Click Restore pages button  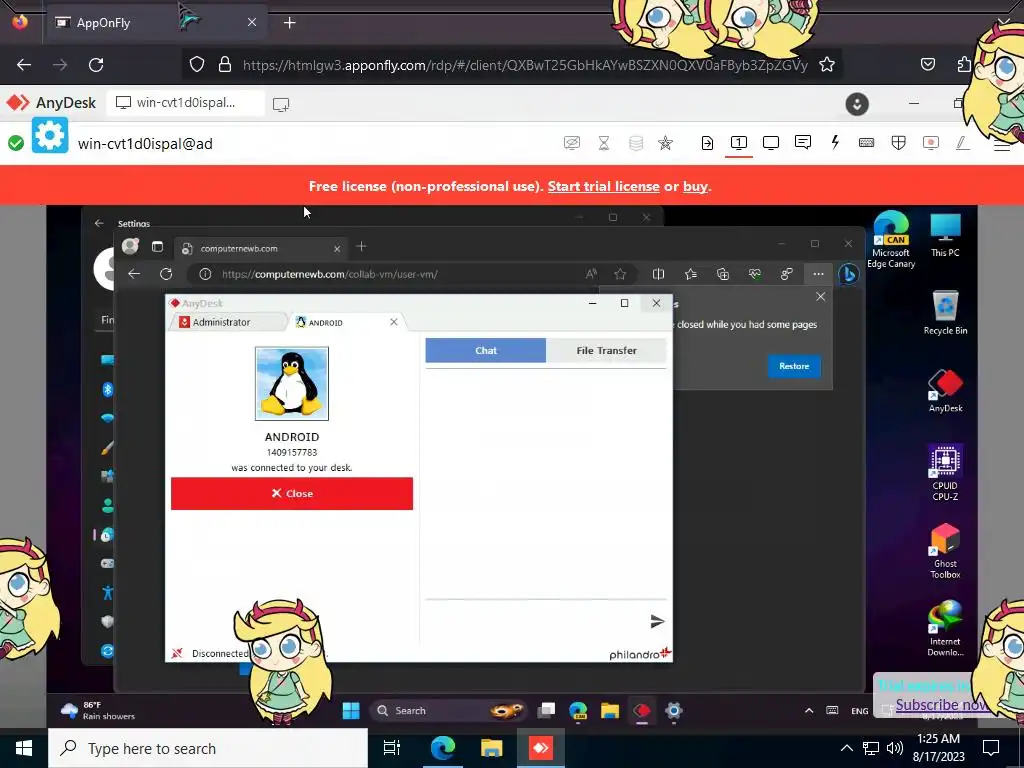click(794, 366)
